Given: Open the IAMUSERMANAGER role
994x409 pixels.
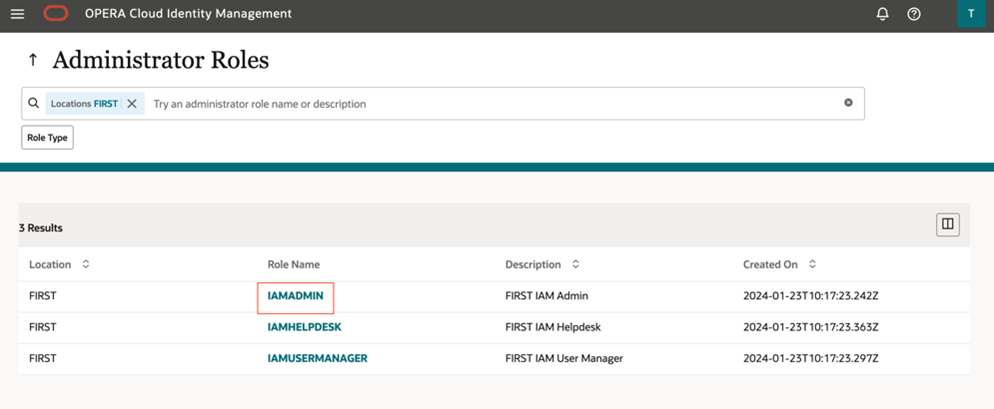Looking at the screenshot, I should (x=318, y=358).
